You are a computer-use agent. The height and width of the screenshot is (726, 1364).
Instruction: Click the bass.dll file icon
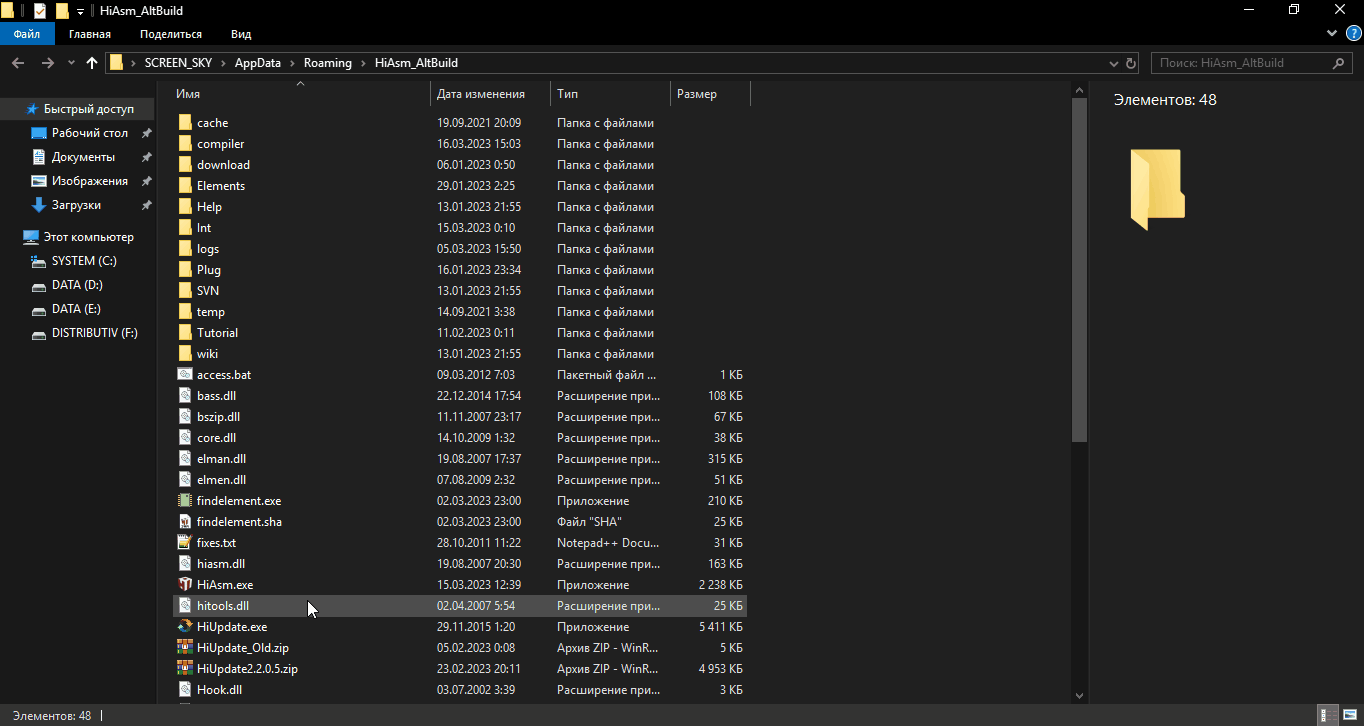(x=184, y=396)
